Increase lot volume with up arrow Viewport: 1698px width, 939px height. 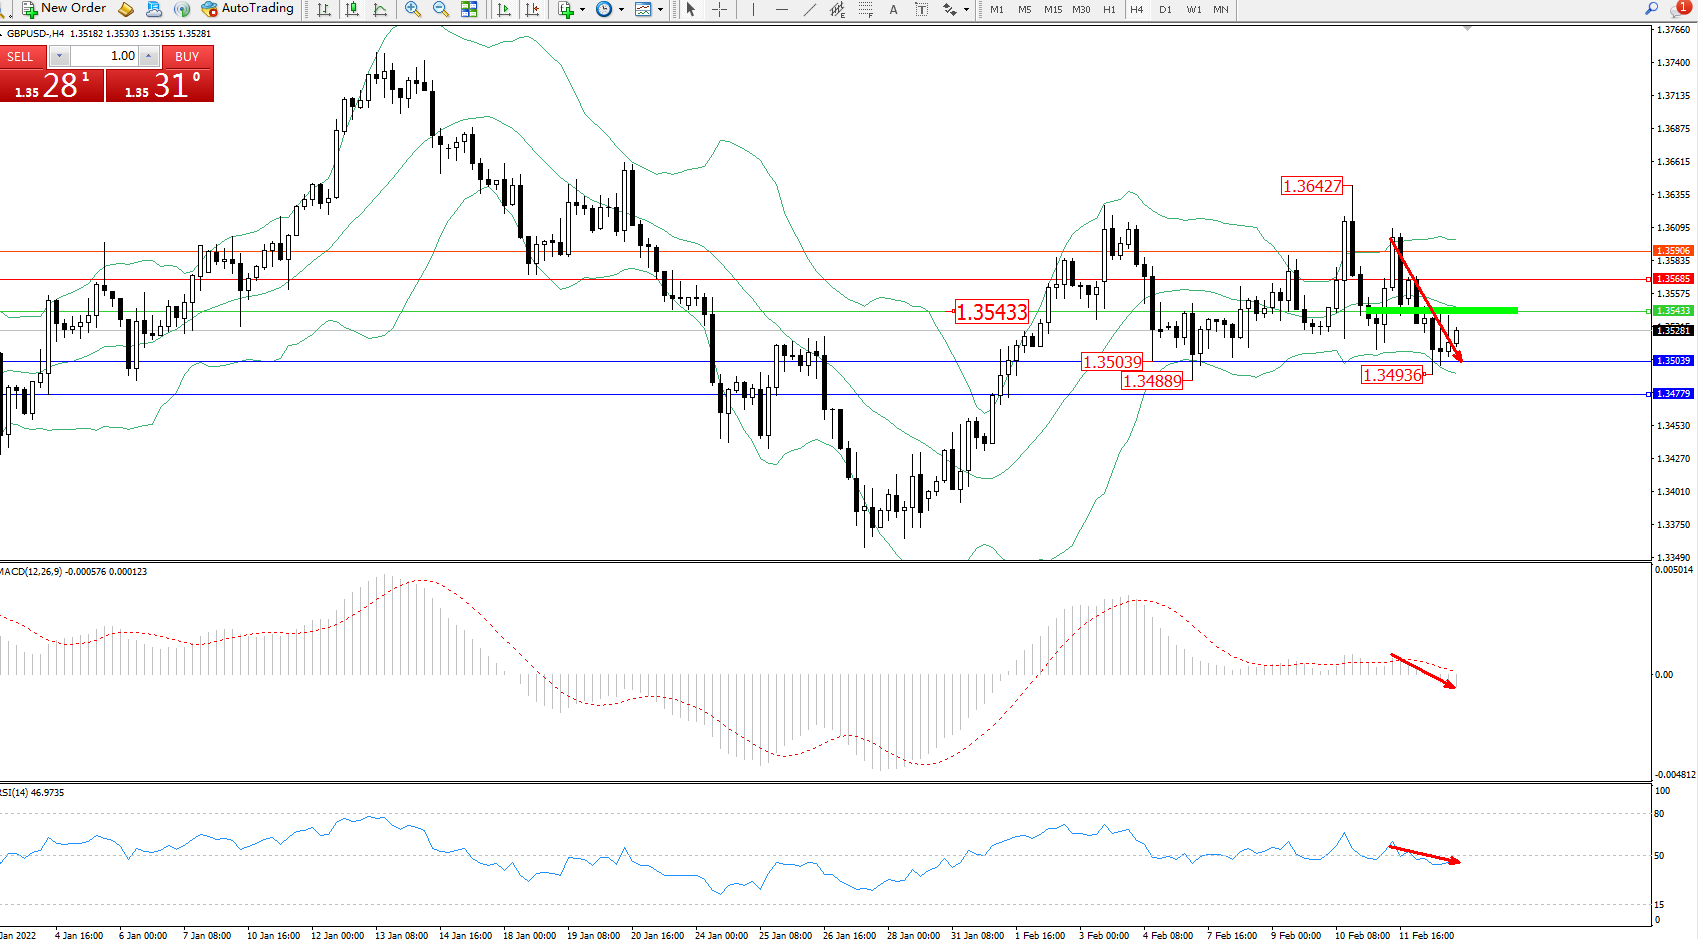(x=148, y=56)
